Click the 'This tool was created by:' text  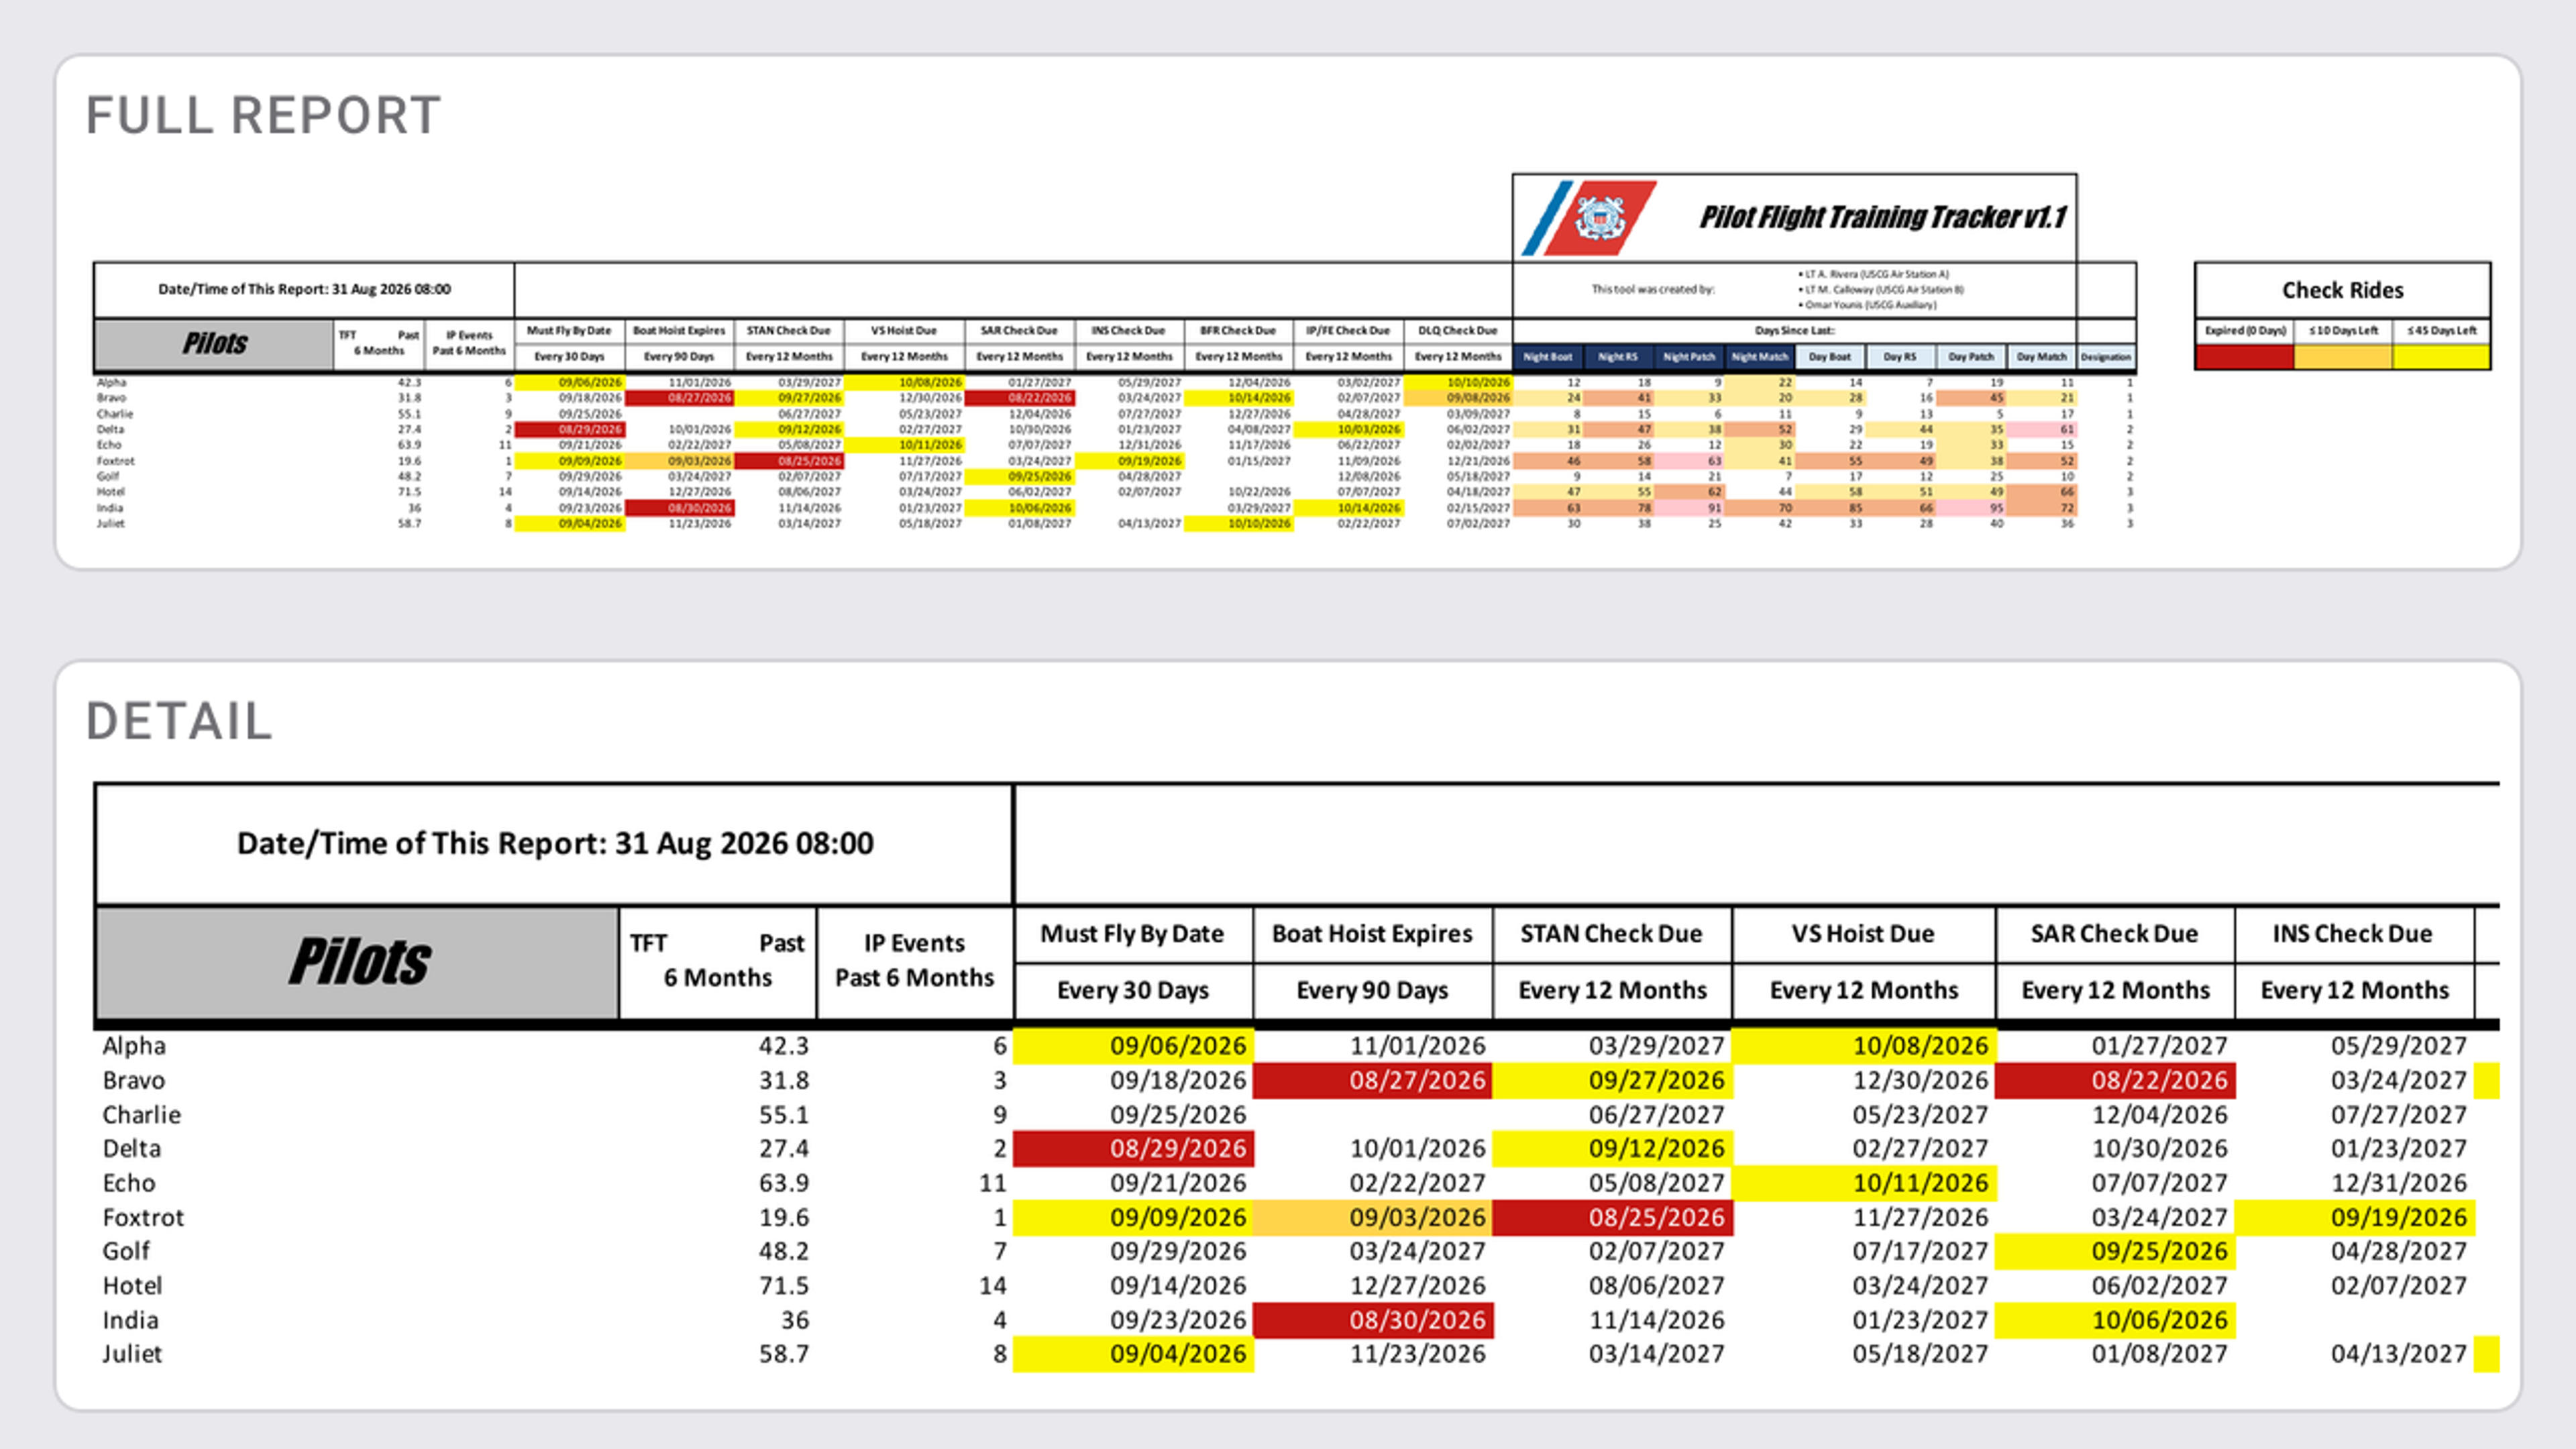pyautogui.click(x=1652, y=290)
